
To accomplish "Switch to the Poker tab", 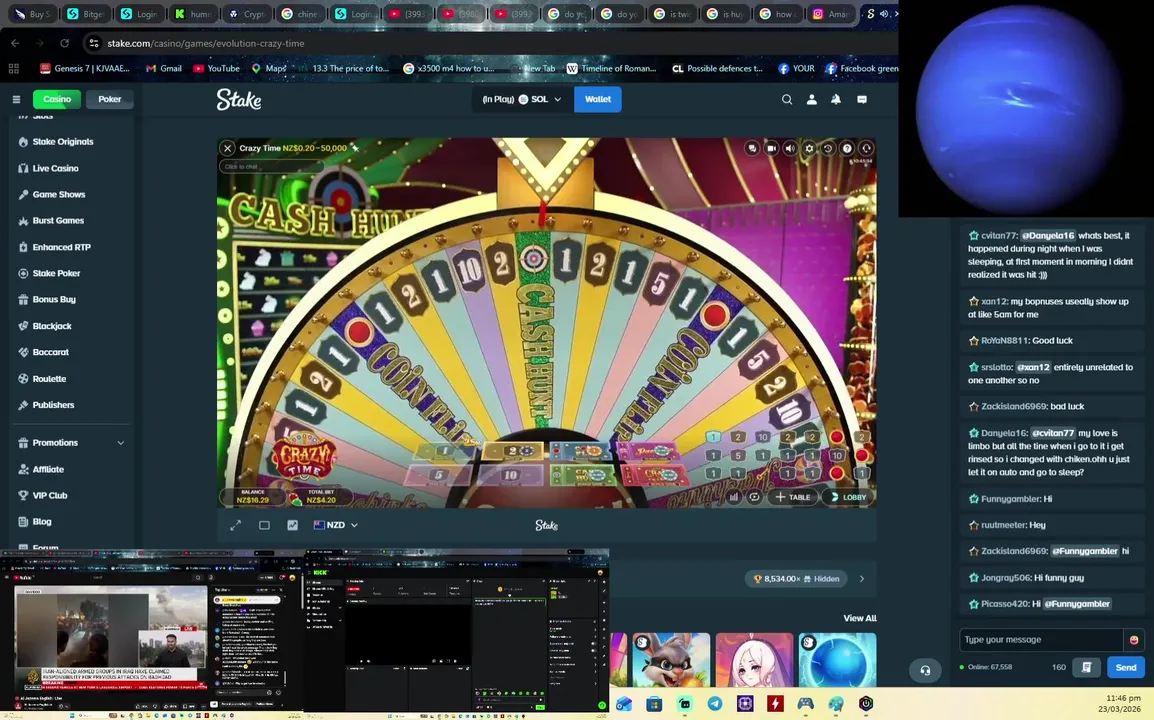I will [x=110, y=99].
